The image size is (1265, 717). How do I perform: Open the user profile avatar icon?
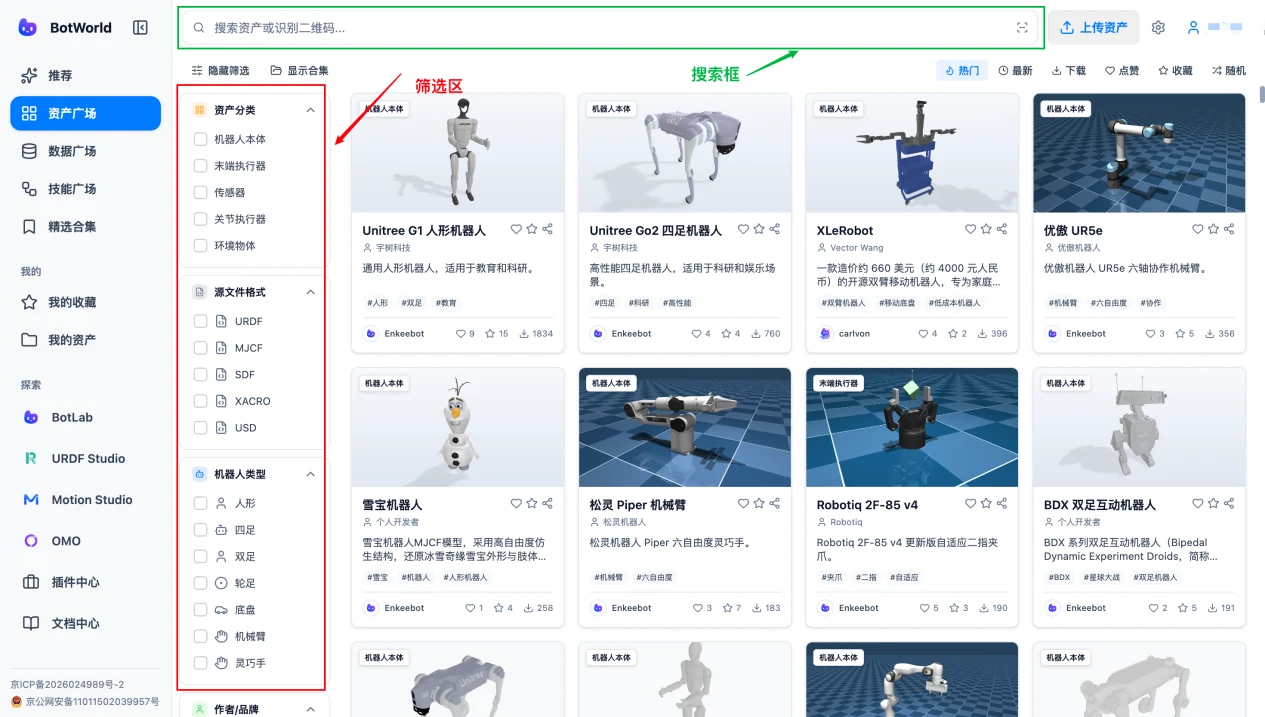coord(1193,27)
